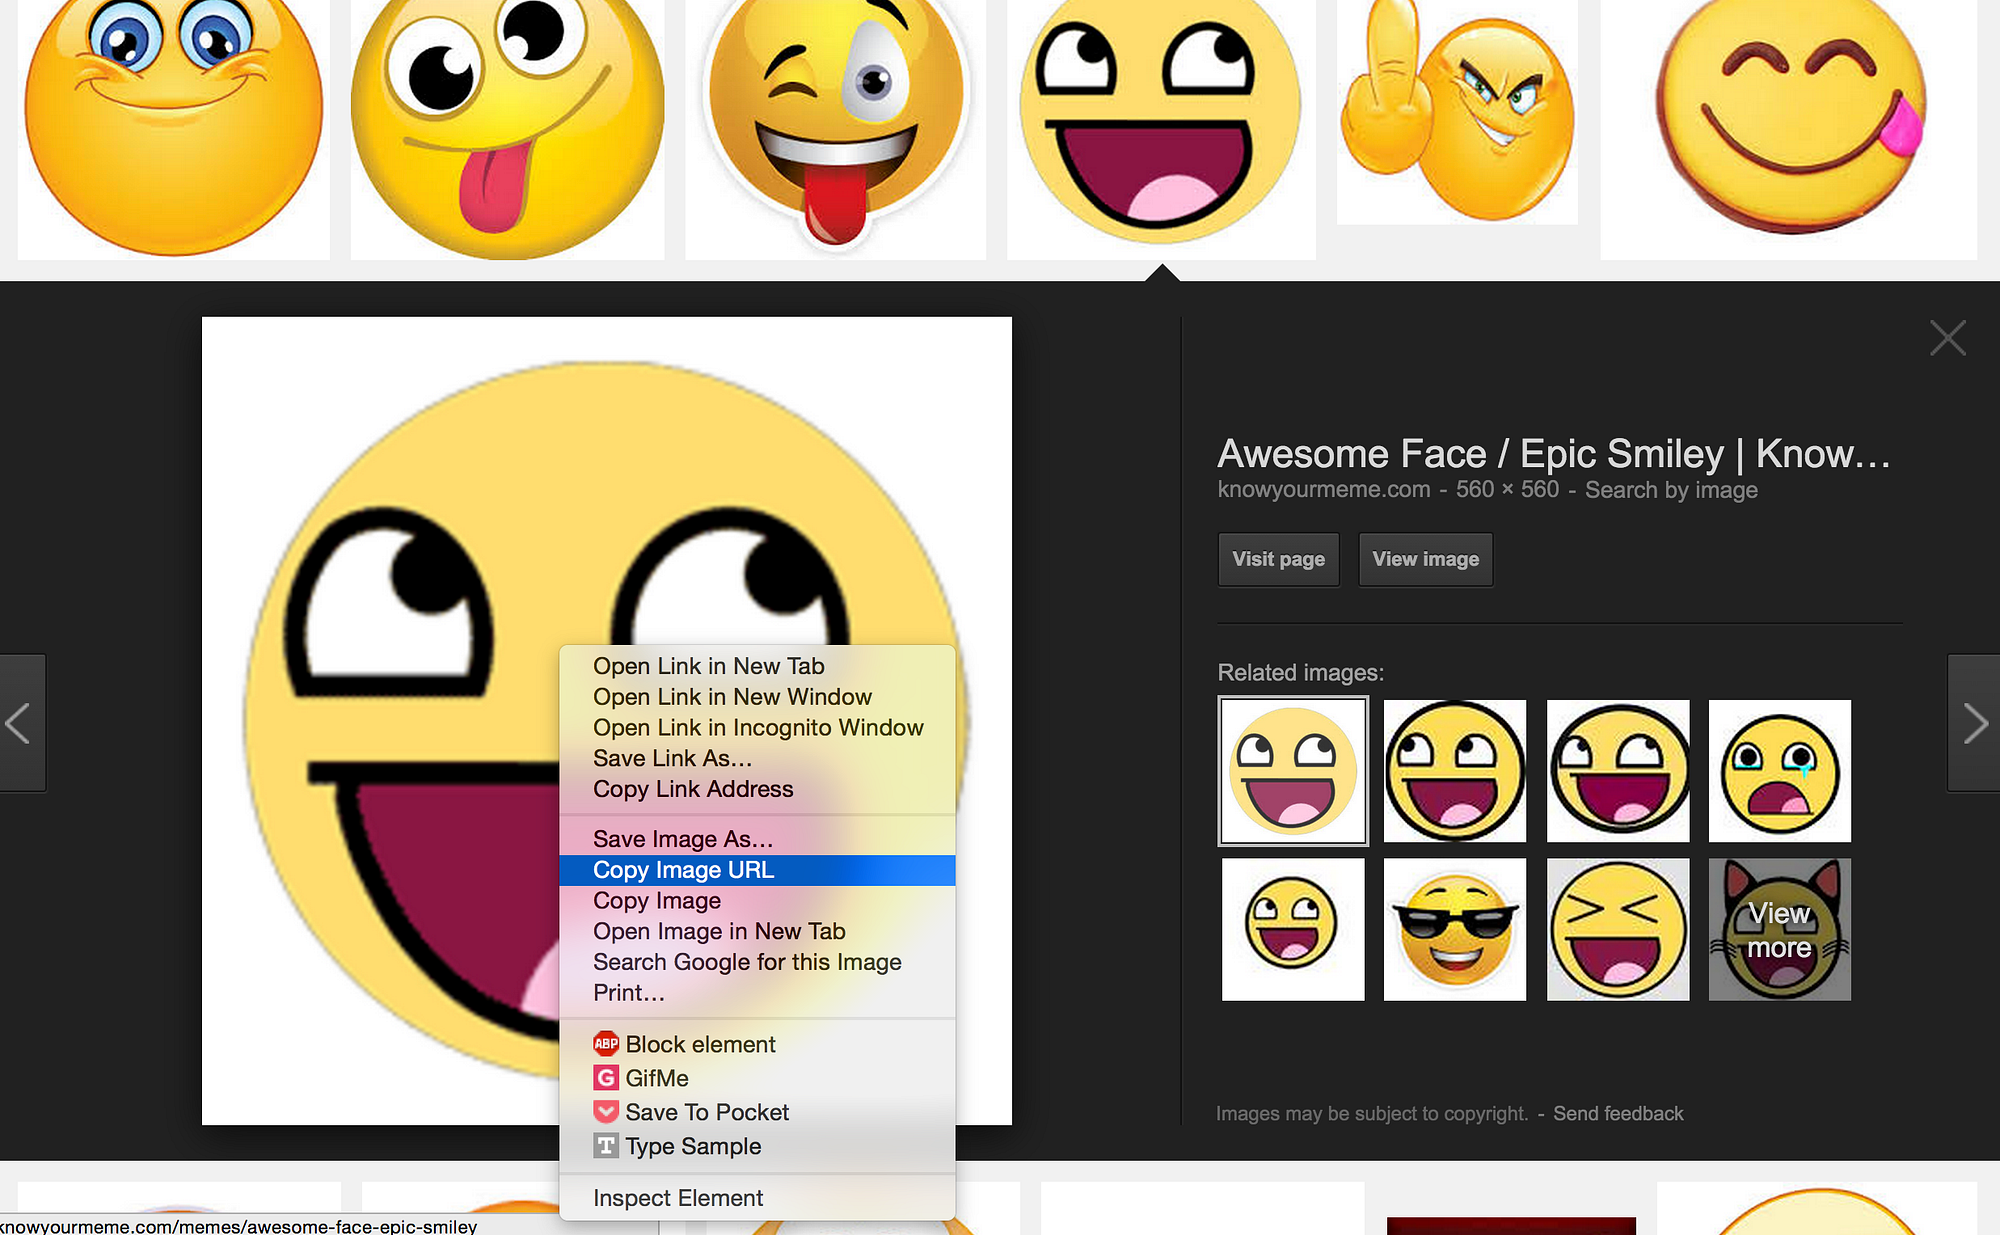Select the sunglasses smiley related thumbnail
2000x1235 pixels.
[x=1454, y=930]
